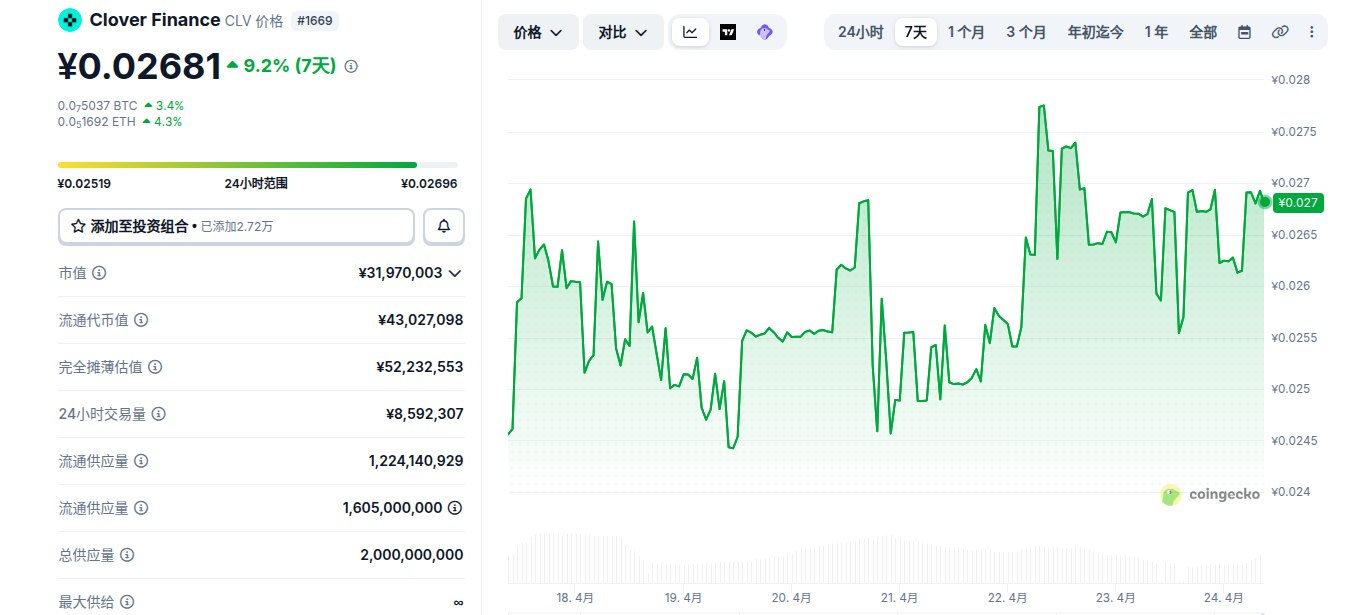
Task: Click the bell price alert button
Action: (x=444, y=227)
